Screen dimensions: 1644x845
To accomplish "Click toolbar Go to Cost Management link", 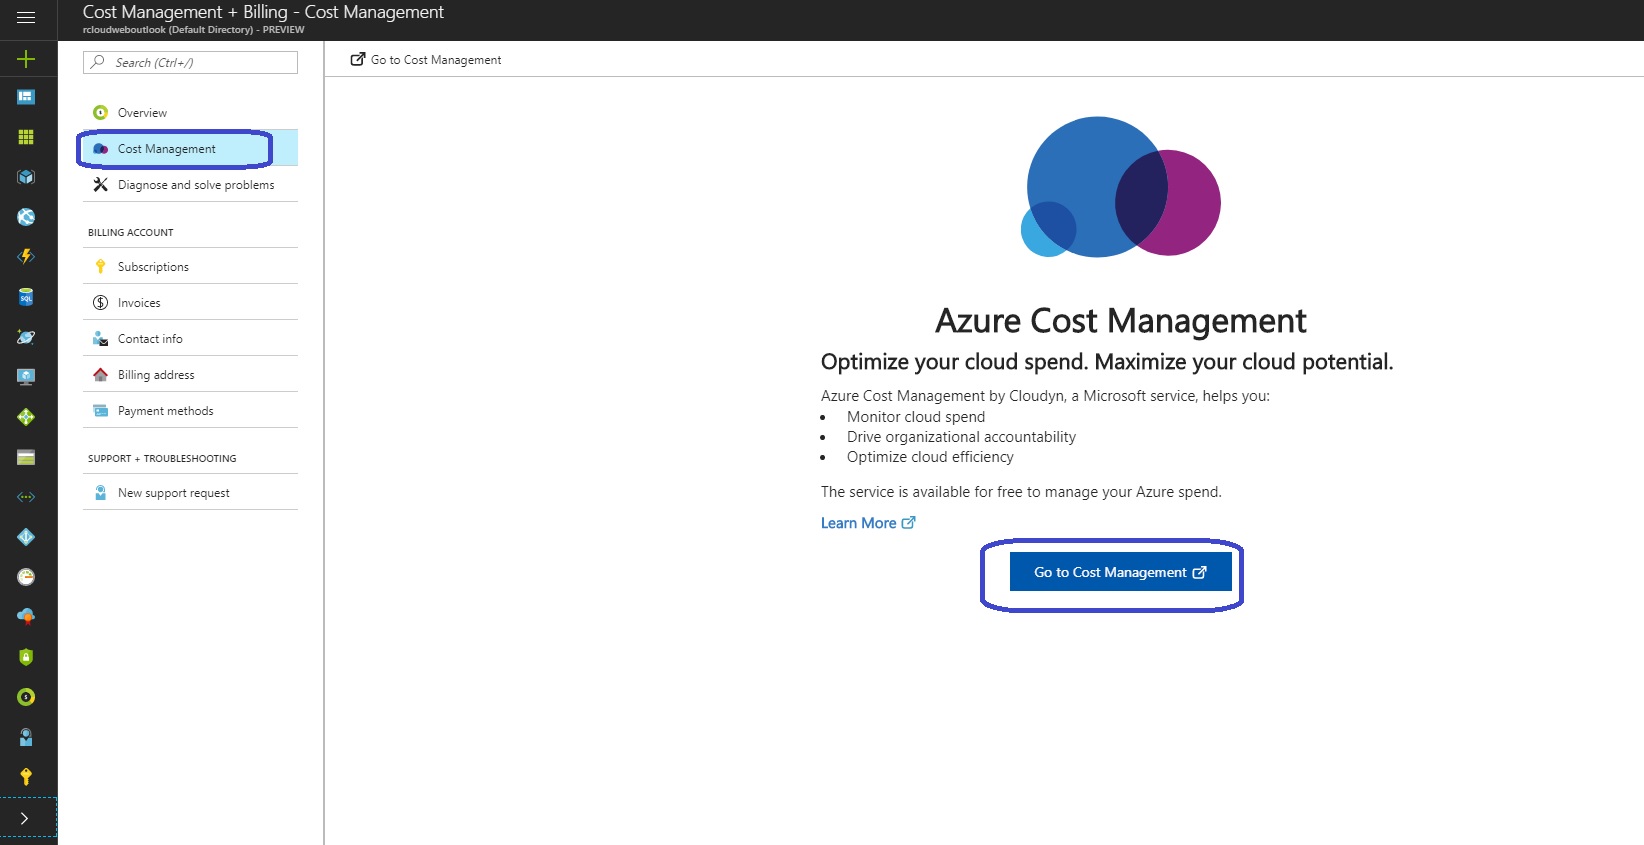I will 426,60.
